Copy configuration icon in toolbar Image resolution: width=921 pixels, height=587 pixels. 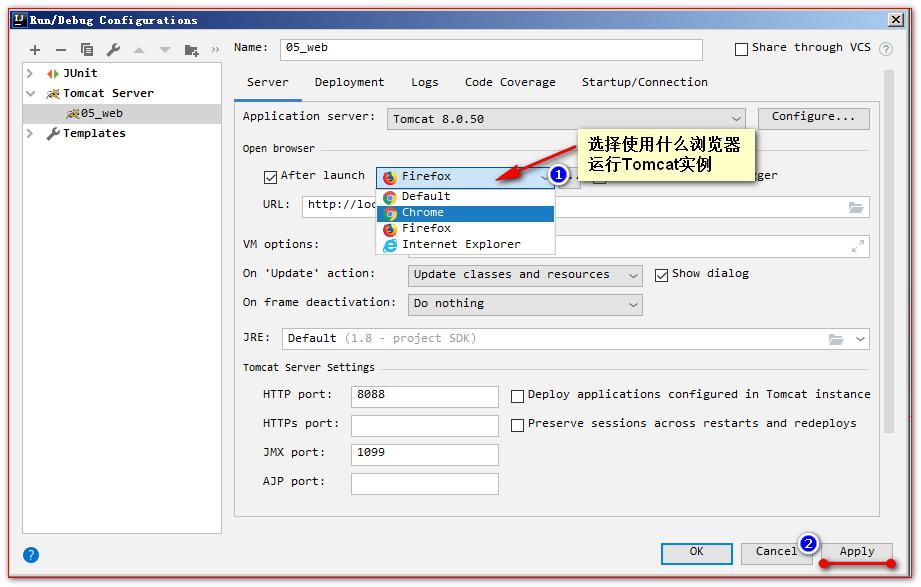point(87,50)
